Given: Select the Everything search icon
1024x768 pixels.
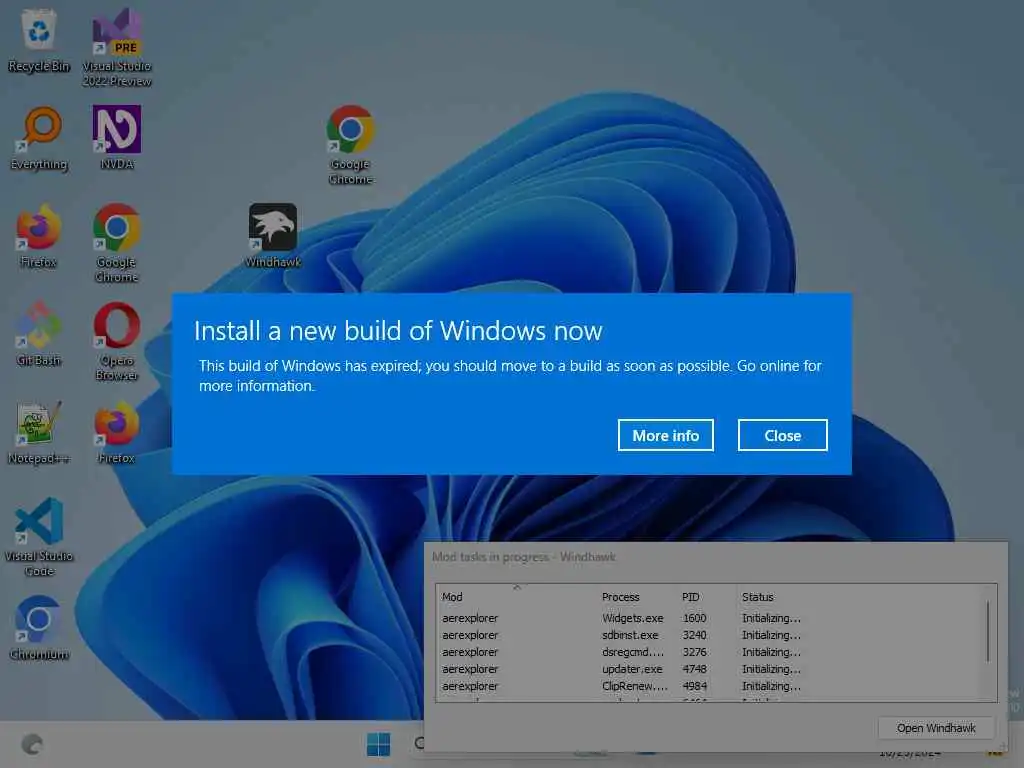Looking at the screenshot, I should [x=39, y=138].
